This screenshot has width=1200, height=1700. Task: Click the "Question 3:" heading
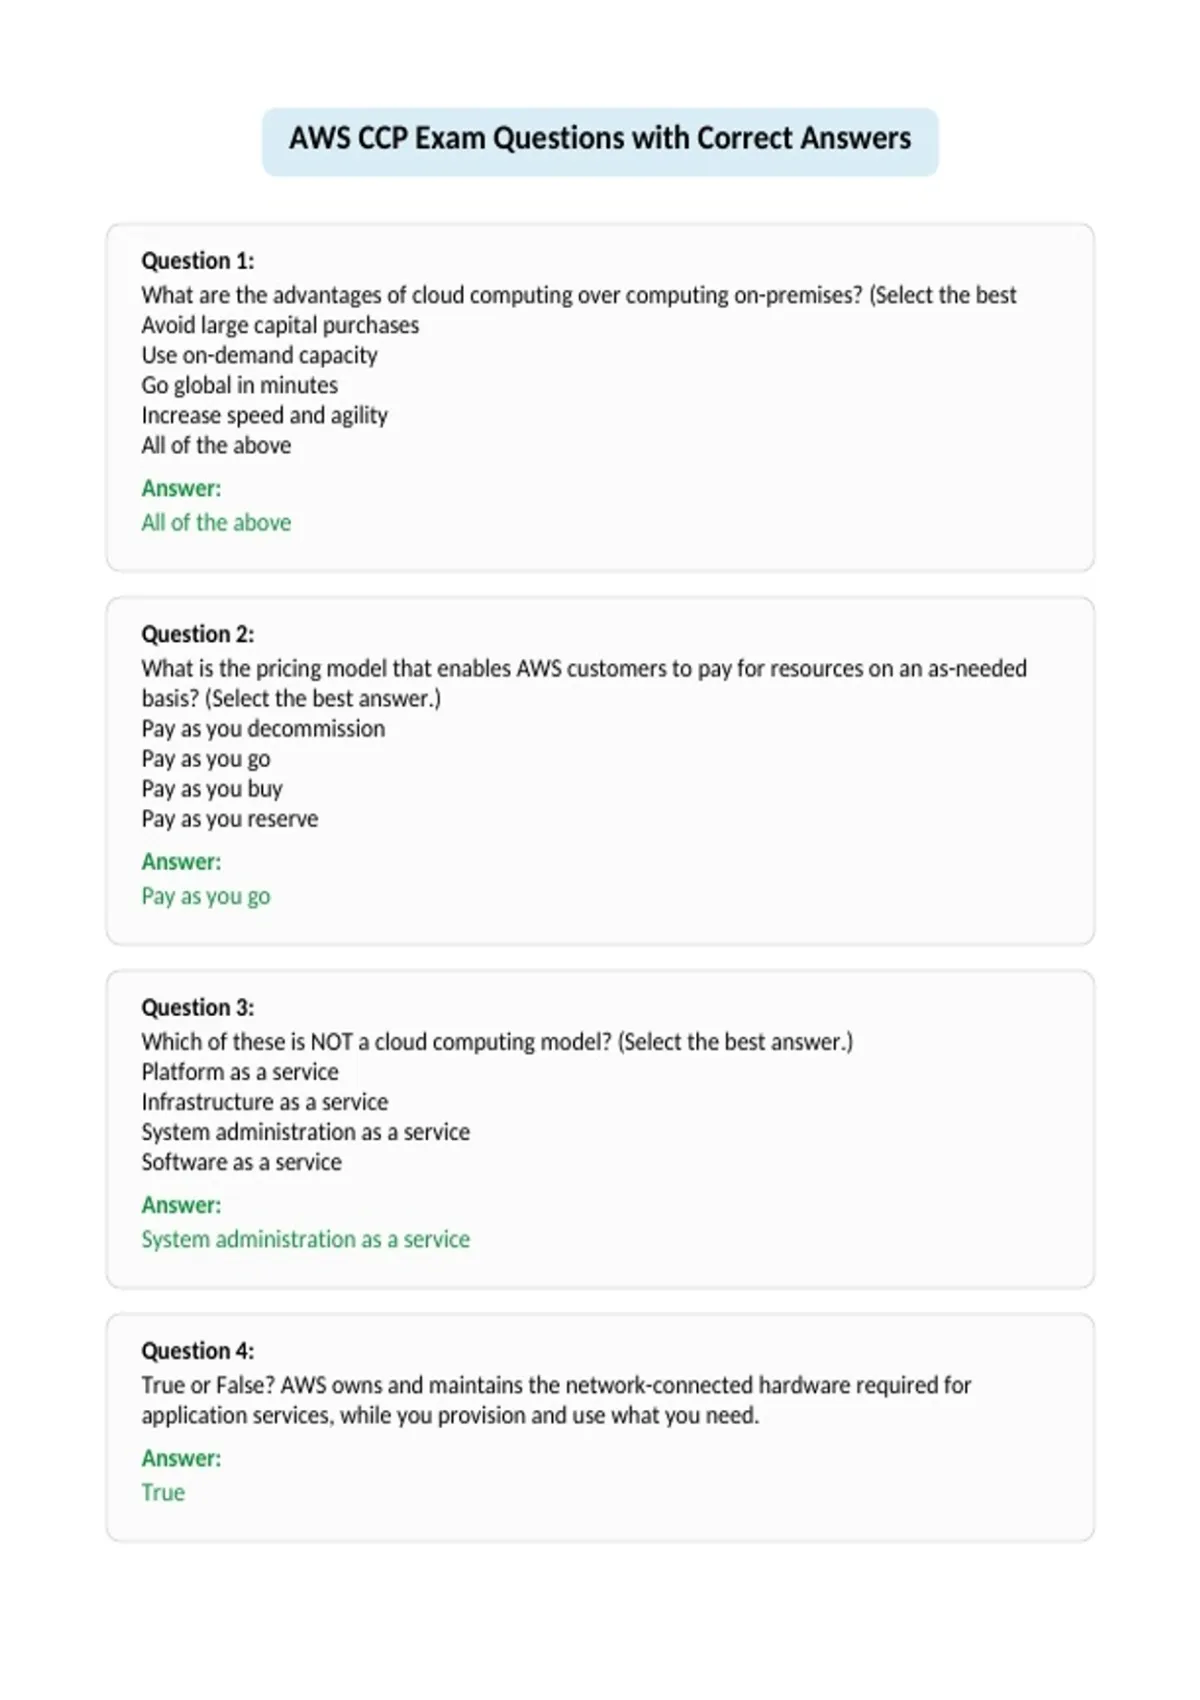click(198, 1007)
